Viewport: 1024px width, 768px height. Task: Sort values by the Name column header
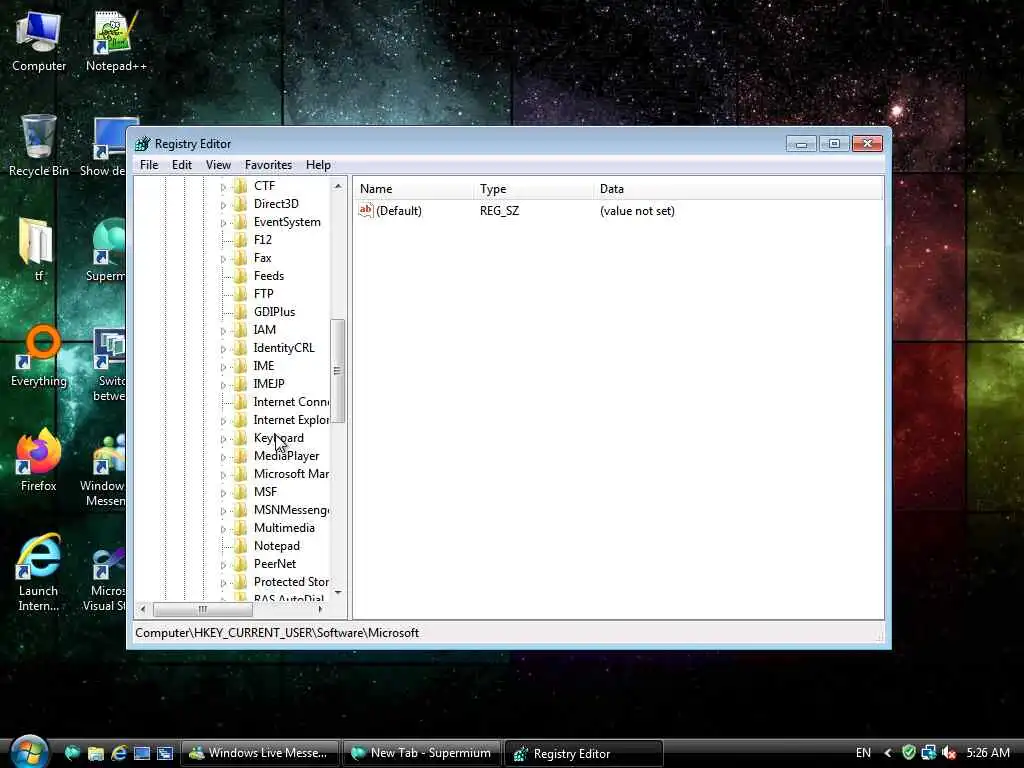414,189
